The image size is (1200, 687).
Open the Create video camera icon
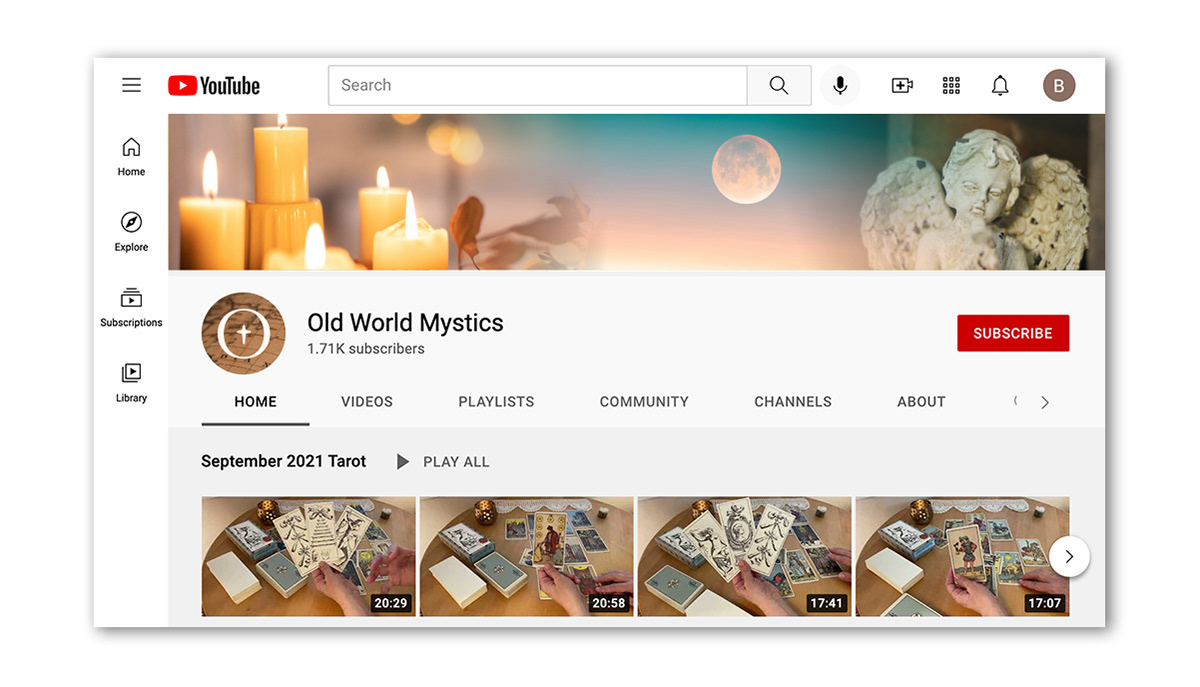pyautogui.click(x=902, y=86)
